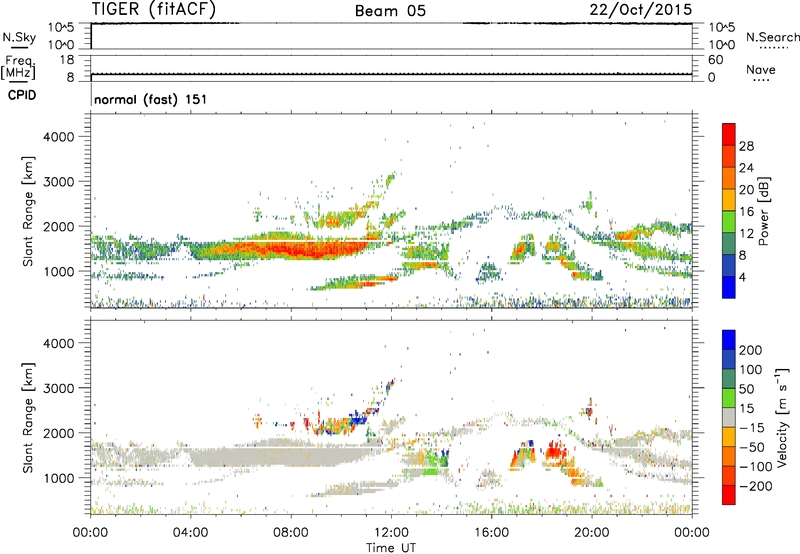Pick the Velocity color bar segment between -200 and -100
The height and width of the screenshot is (554, 800).
(x=729, y=475)
